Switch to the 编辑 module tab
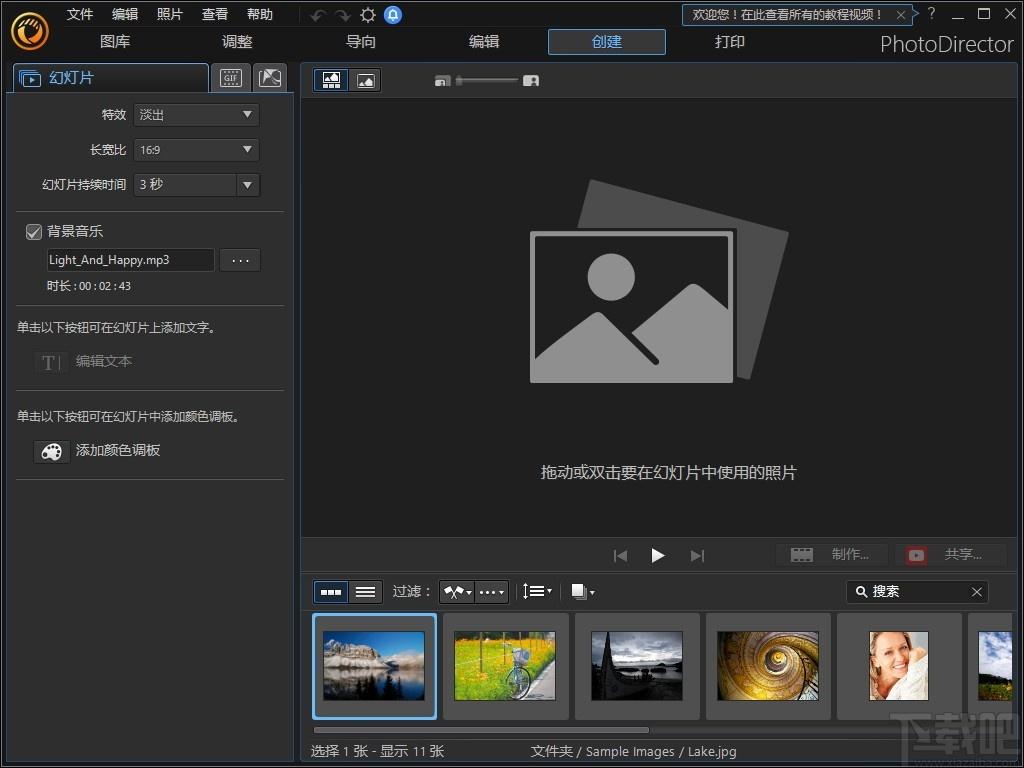Viewport: 1024px width, 768px height. 484,42
